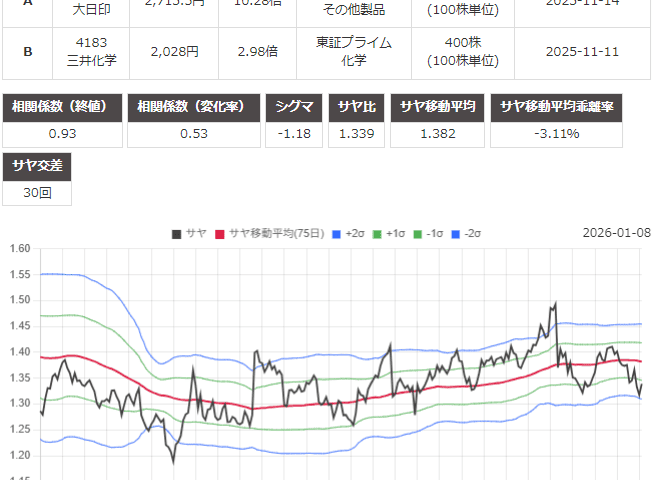
Task: Click the 2025-11-11 date in row B
Action: click(x=583, y=52)
